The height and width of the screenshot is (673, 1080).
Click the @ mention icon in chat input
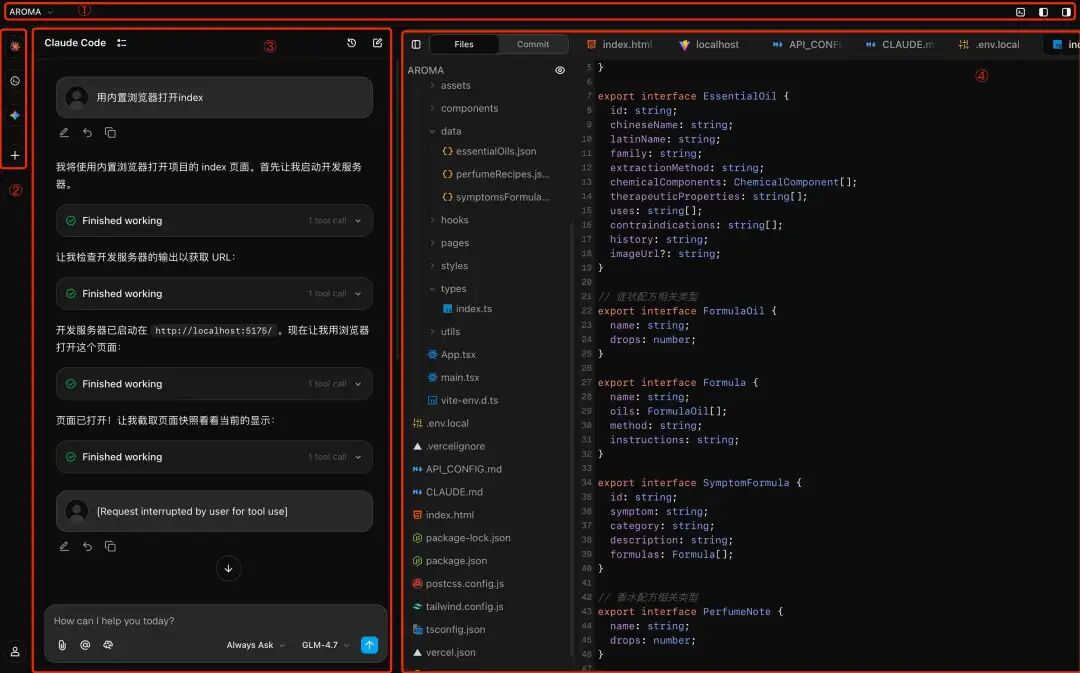point(85,645)
